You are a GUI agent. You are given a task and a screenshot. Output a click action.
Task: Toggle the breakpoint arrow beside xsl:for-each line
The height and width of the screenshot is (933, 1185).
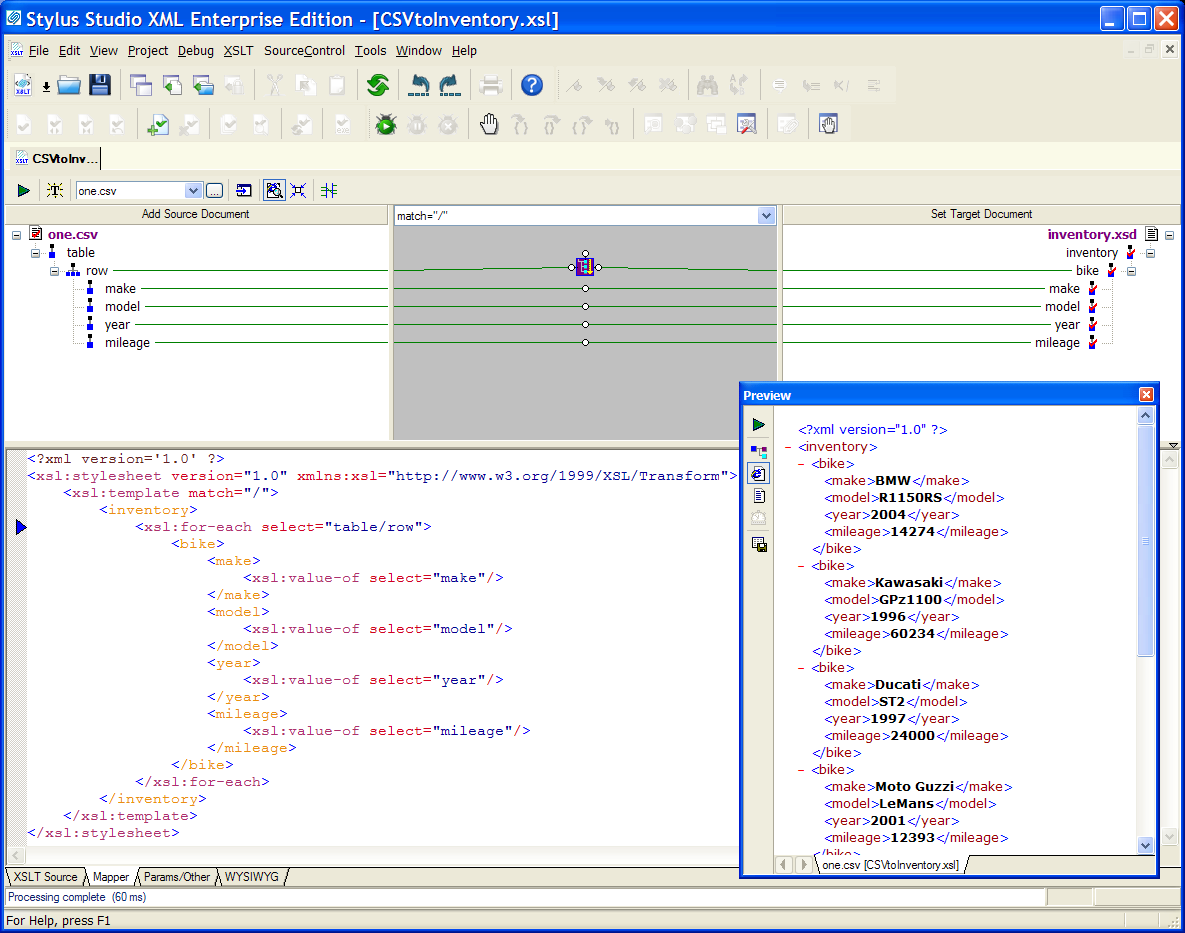[x=20, y=527]
